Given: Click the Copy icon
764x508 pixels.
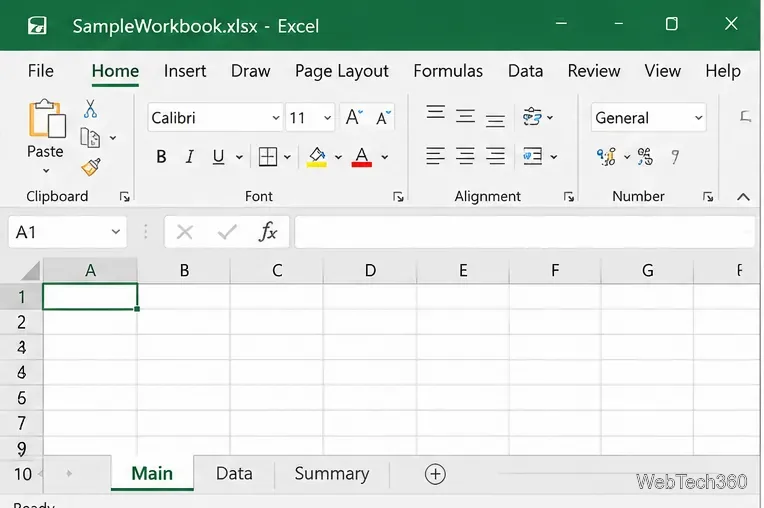Looking at the screenshot, I should click(x=90, y=138).
